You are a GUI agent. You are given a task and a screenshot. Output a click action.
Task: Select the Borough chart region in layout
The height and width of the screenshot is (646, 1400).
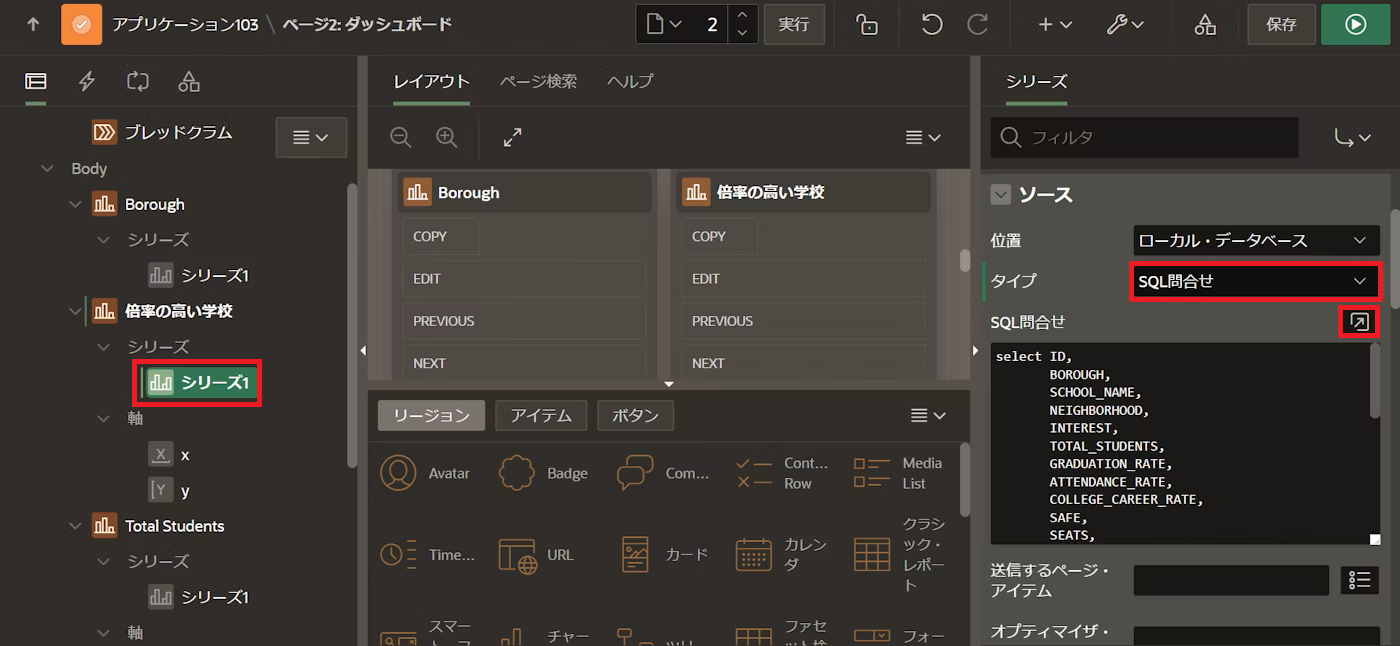tap(525, 192)
